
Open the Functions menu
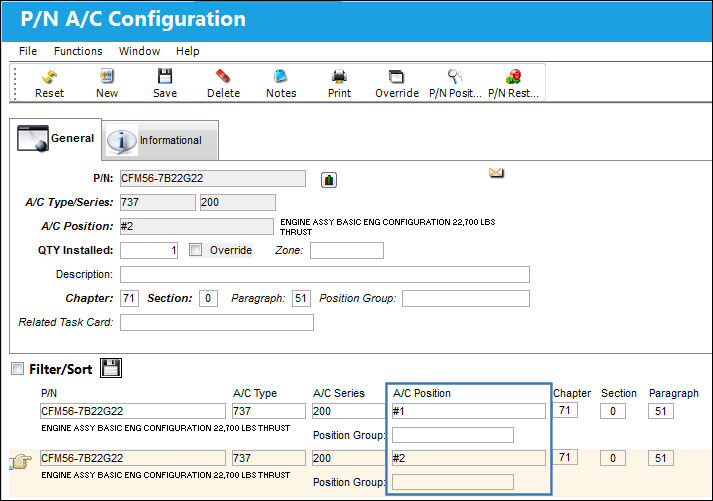pyautogui.click(x=78, y=51)
